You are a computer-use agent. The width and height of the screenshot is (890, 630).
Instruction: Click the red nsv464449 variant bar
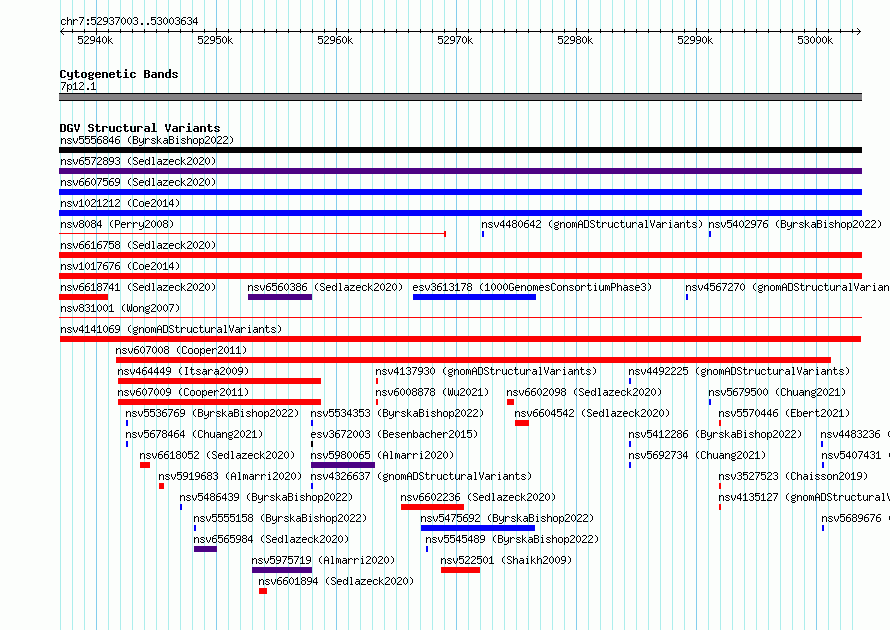pyautogui.click(x=219, y=381)
